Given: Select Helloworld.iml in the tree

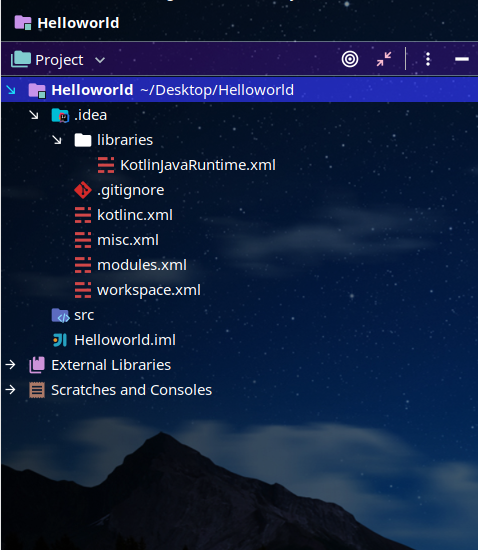Looking at the screenshot, I should (x=125, y=340).
